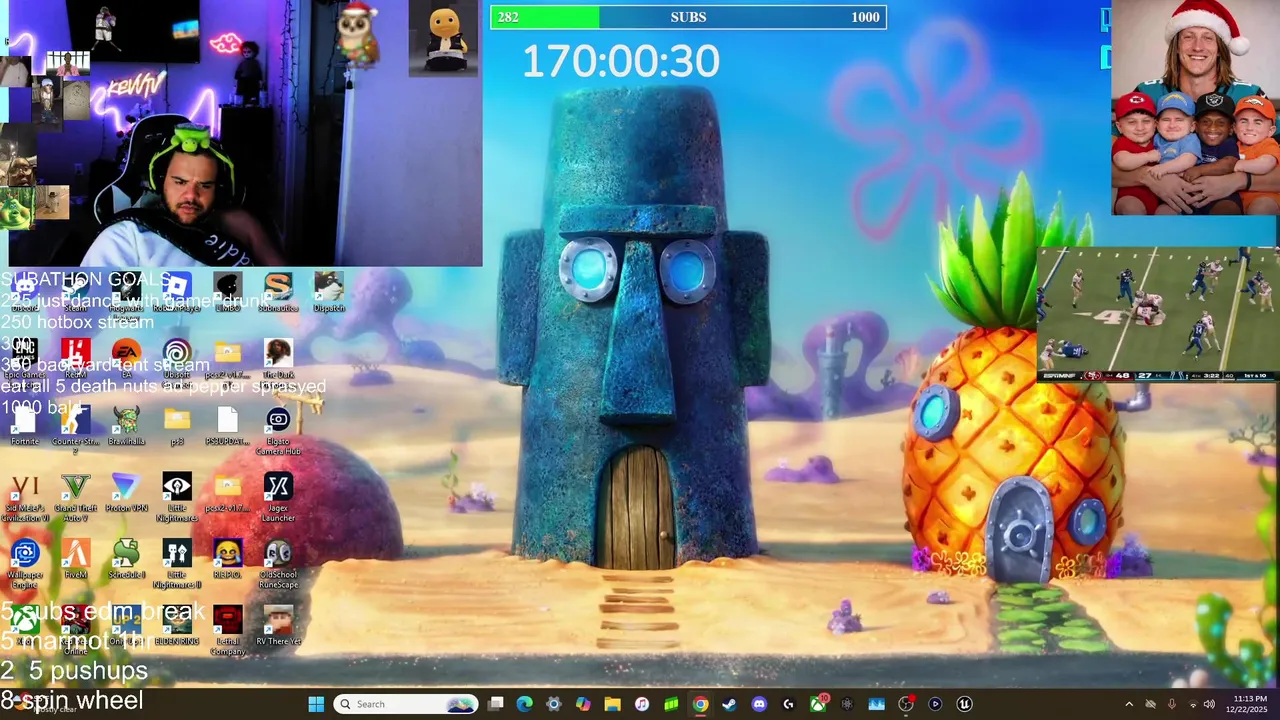The width and height of the screenshot is (1280, 720).
Task: Open Task View from the taskbar
Action: click(495, 704)
